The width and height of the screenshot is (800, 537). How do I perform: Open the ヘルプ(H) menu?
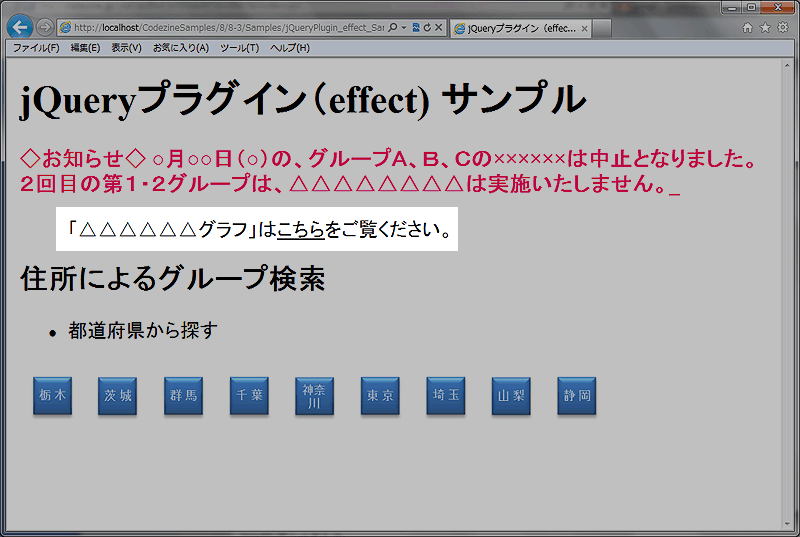(290, 48)
